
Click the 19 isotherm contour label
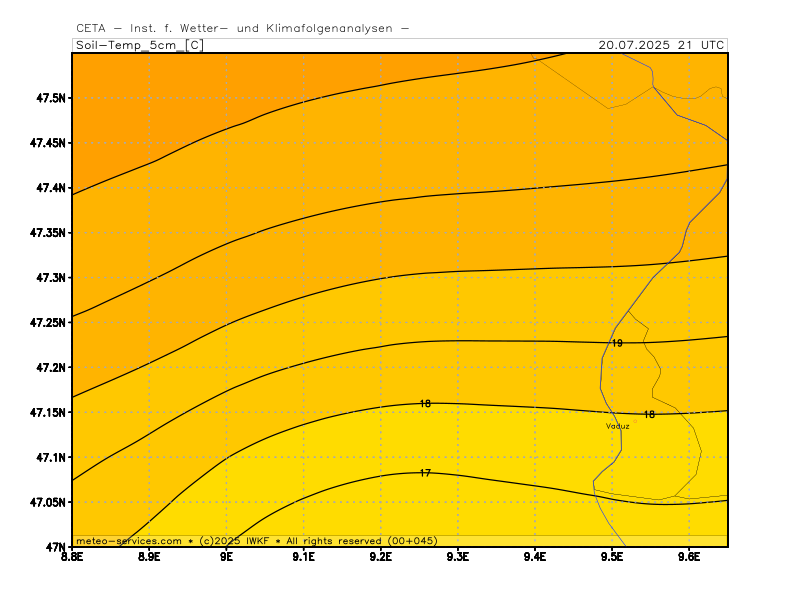[x=617, y=343]
